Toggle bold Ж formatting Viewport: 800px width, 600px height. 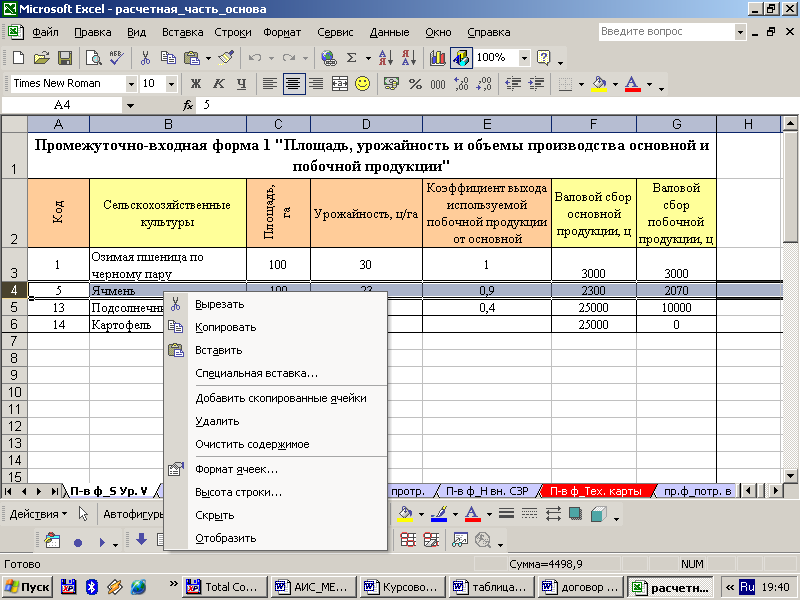[195, 84]
